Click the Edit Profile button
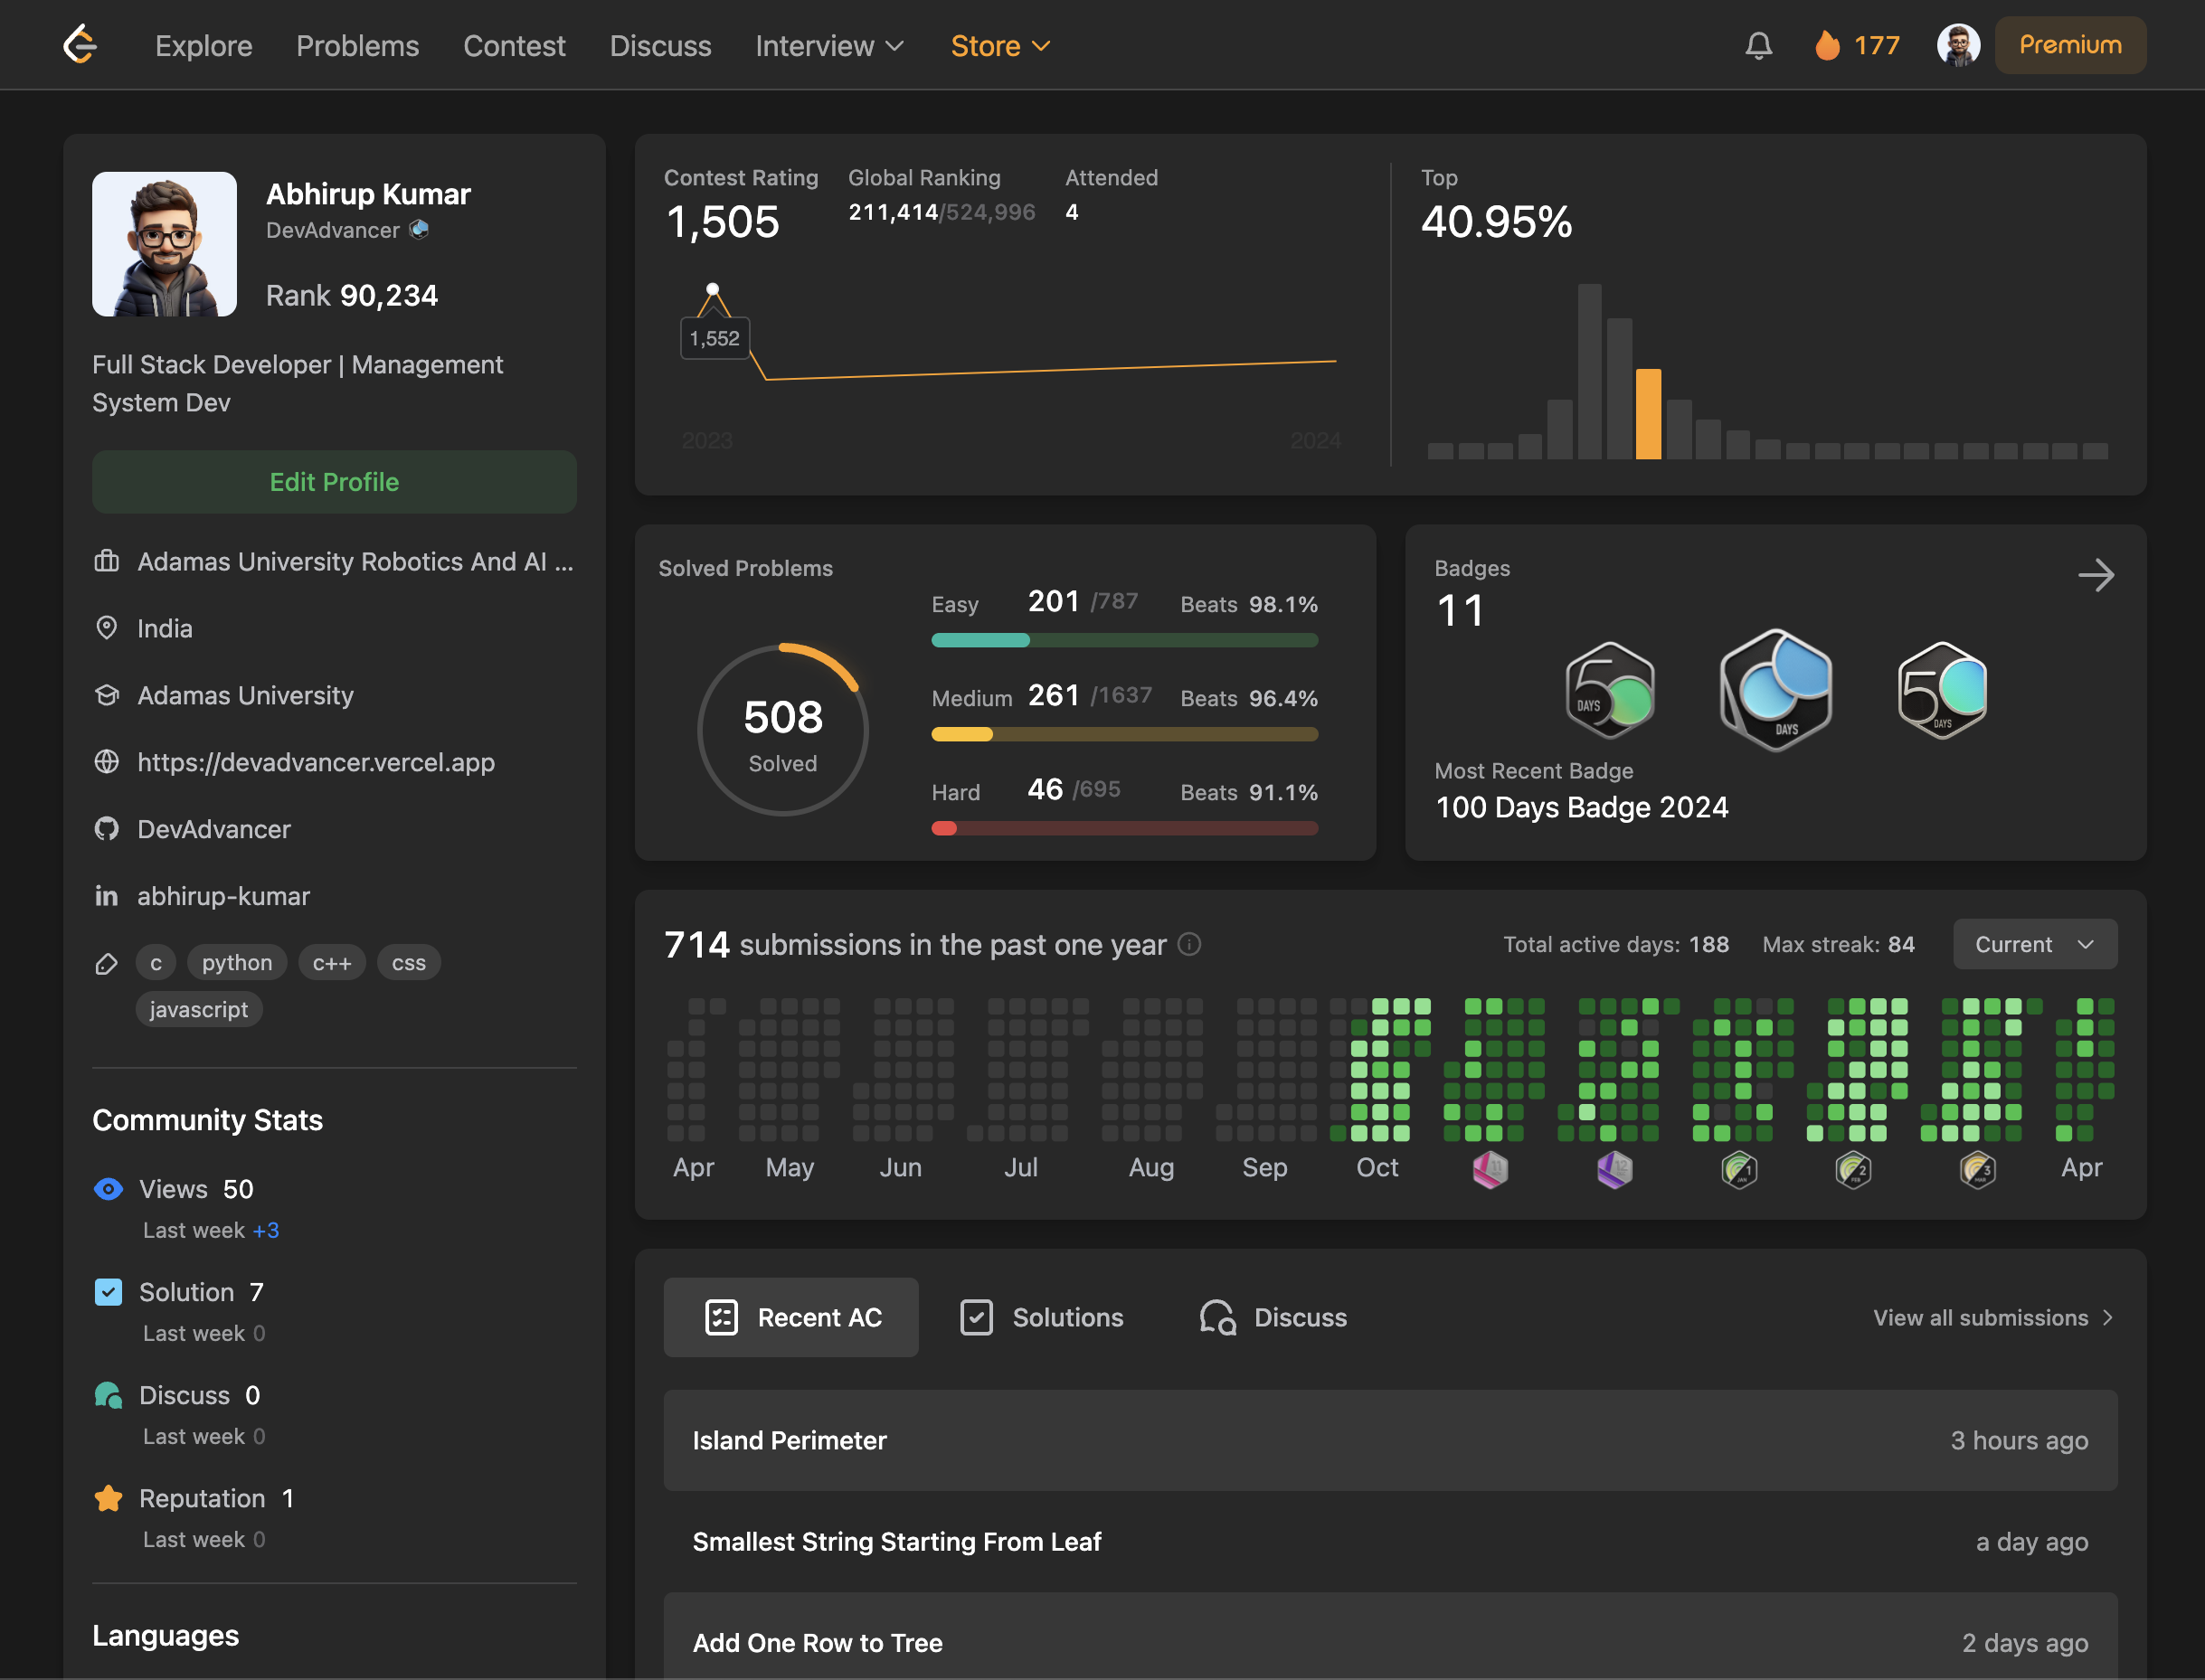This screenshot has width=2205, height=1680. [334, 482]
